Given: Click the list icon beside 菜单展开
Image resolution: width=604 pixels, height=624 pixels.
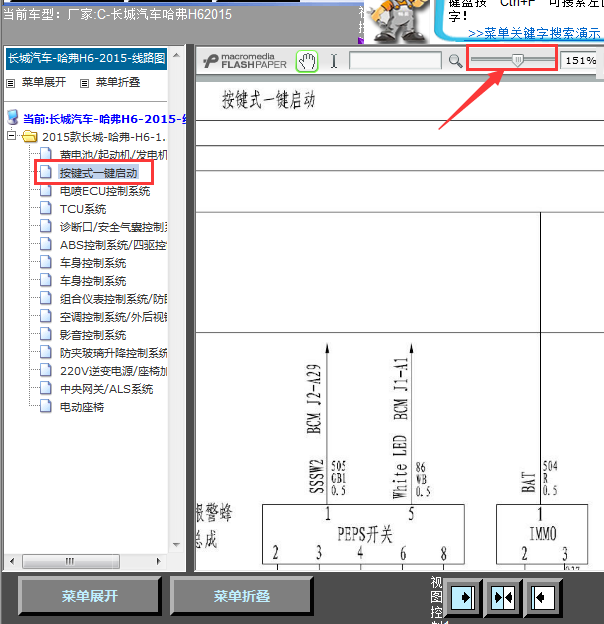Looking at the screenshot, I should coord(11,83).
